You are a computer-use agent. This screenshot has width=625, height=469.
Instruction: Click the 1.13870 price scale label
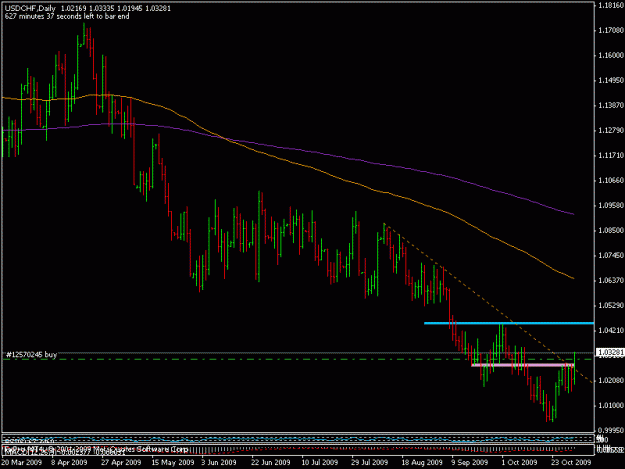click(611, 105)
